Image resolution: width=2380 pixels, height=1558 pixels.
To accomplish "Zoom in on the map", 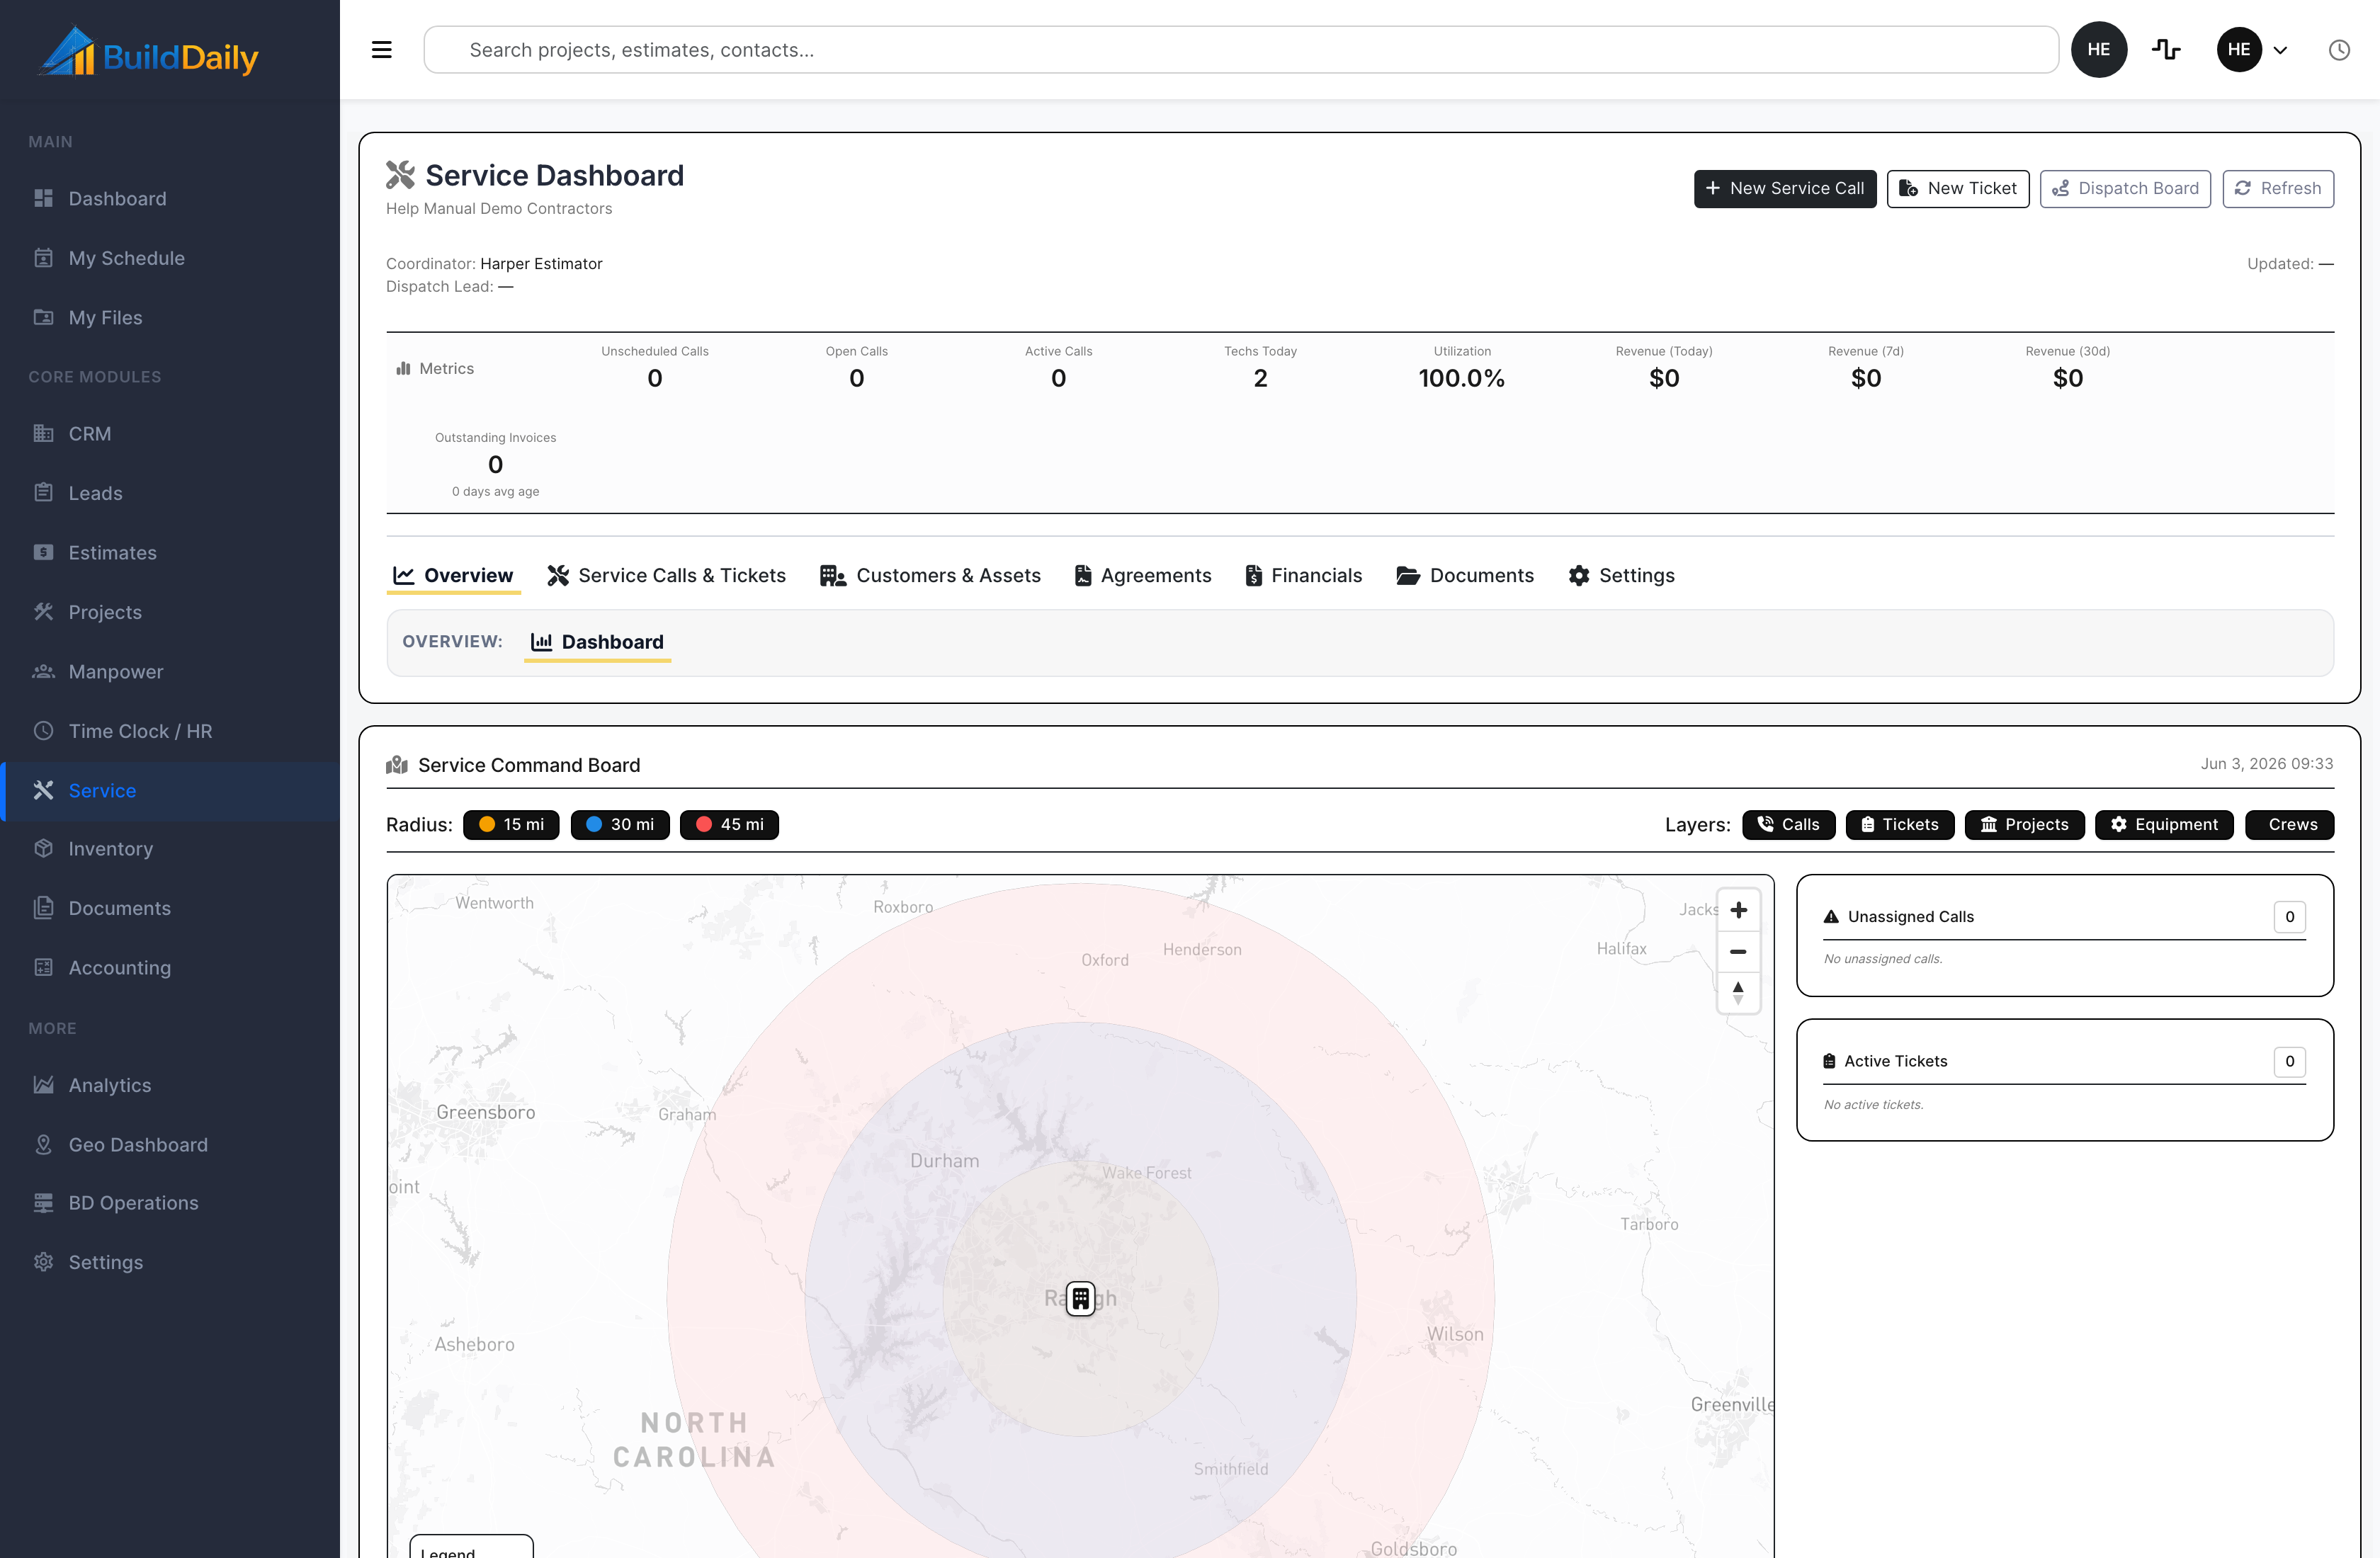I will 1738,910.
